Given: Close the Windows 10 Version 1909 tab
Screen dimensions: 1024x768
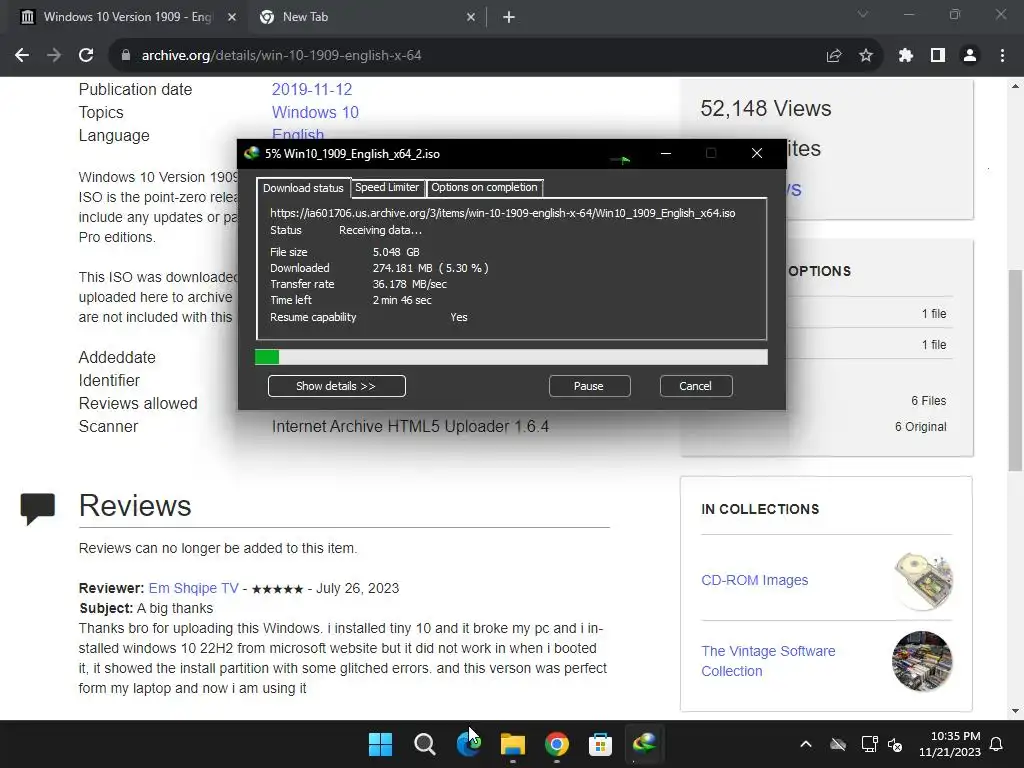Looking at the screenshot, I should [x=232, y=17].
